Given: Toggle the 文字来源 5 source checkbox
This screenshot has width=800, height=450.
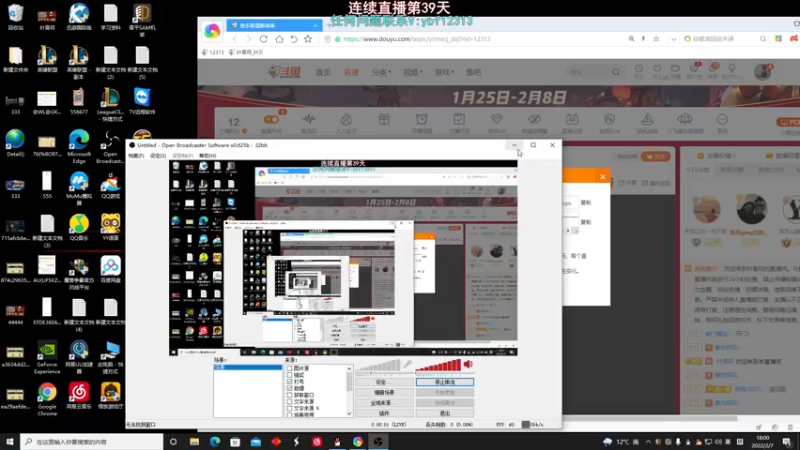Looking at the screenshot, I should (289, 409).
